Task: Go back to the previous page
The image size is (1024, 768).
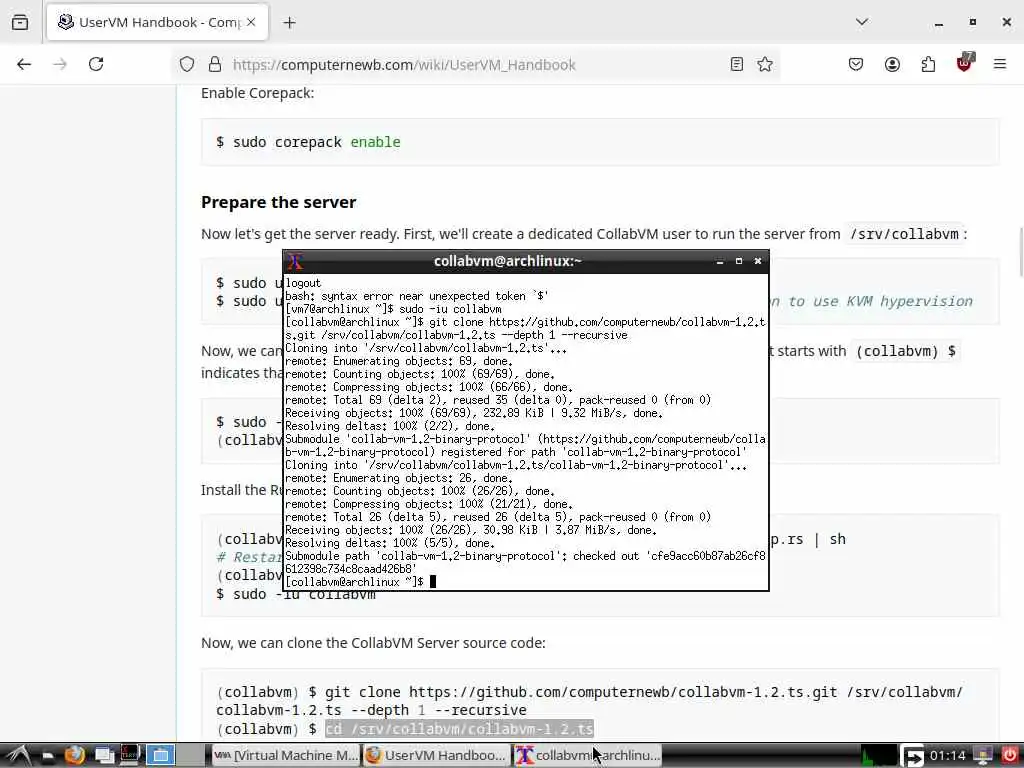Action: 24,64
